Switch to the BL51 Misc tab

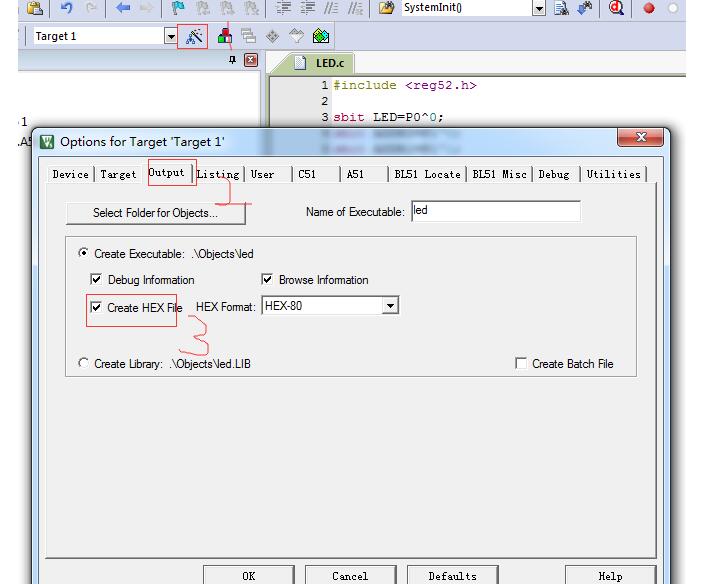(x=499, y=175)
